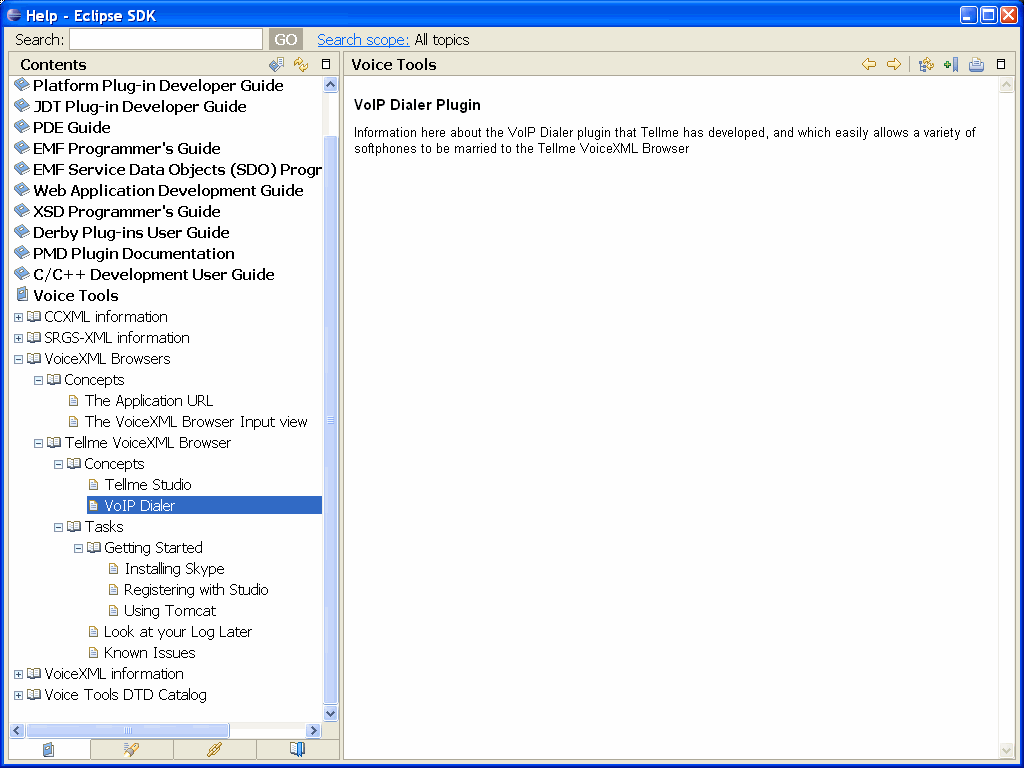
Task: Open EMF Service Data Objects guide
Action: tap(178, 169)
